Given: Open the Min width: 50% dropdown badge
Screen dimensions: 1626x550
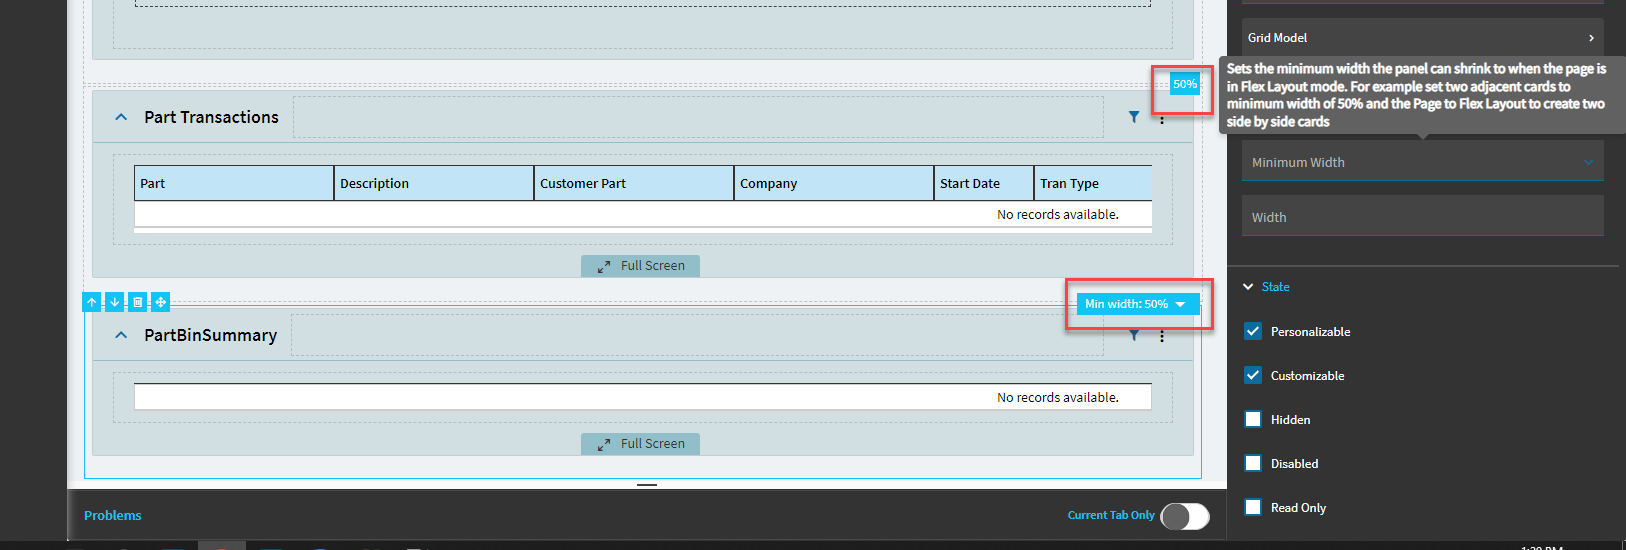Looking at the screenshot, I should tap(1138, 304).
